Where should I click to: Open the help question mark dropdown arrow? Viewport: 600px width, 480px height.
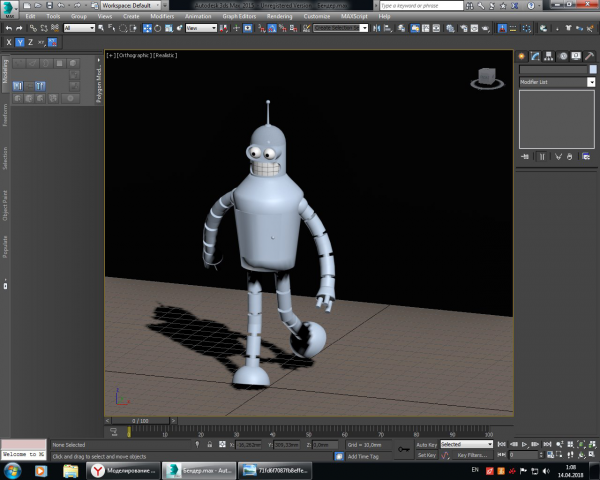(539, 6)
